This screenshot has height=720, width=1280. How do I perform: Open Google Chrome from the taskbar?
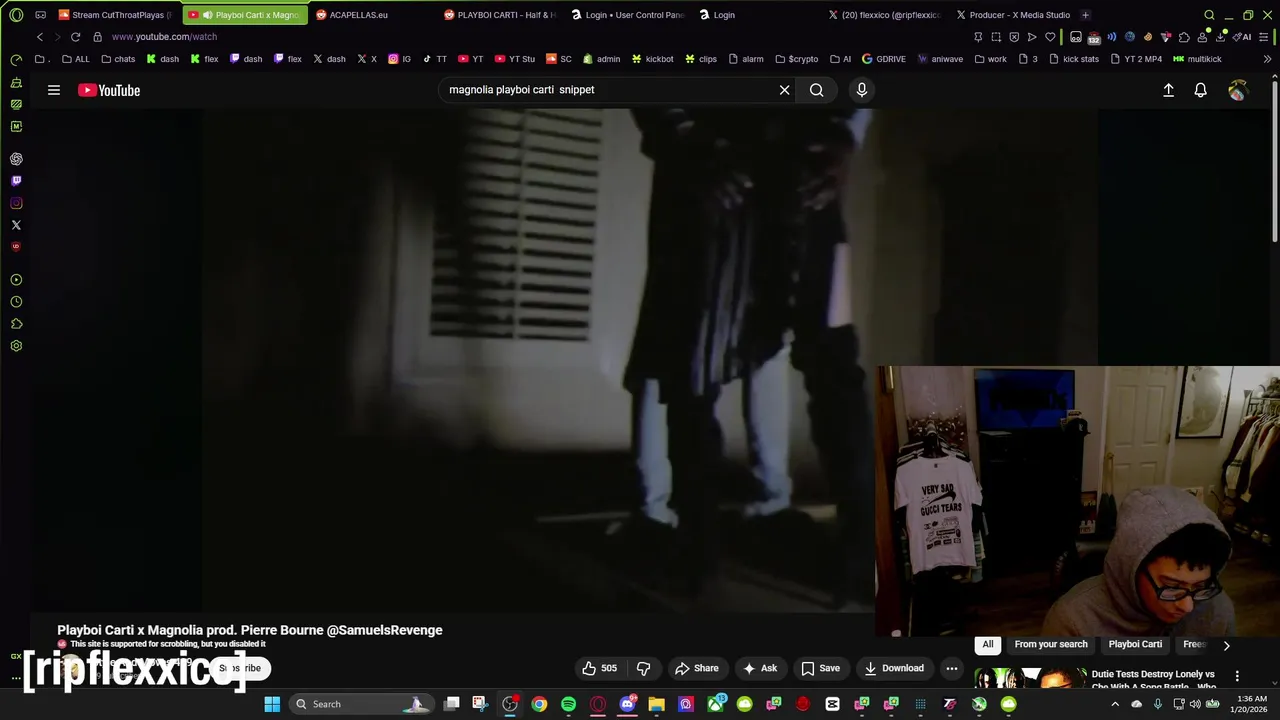540,704
